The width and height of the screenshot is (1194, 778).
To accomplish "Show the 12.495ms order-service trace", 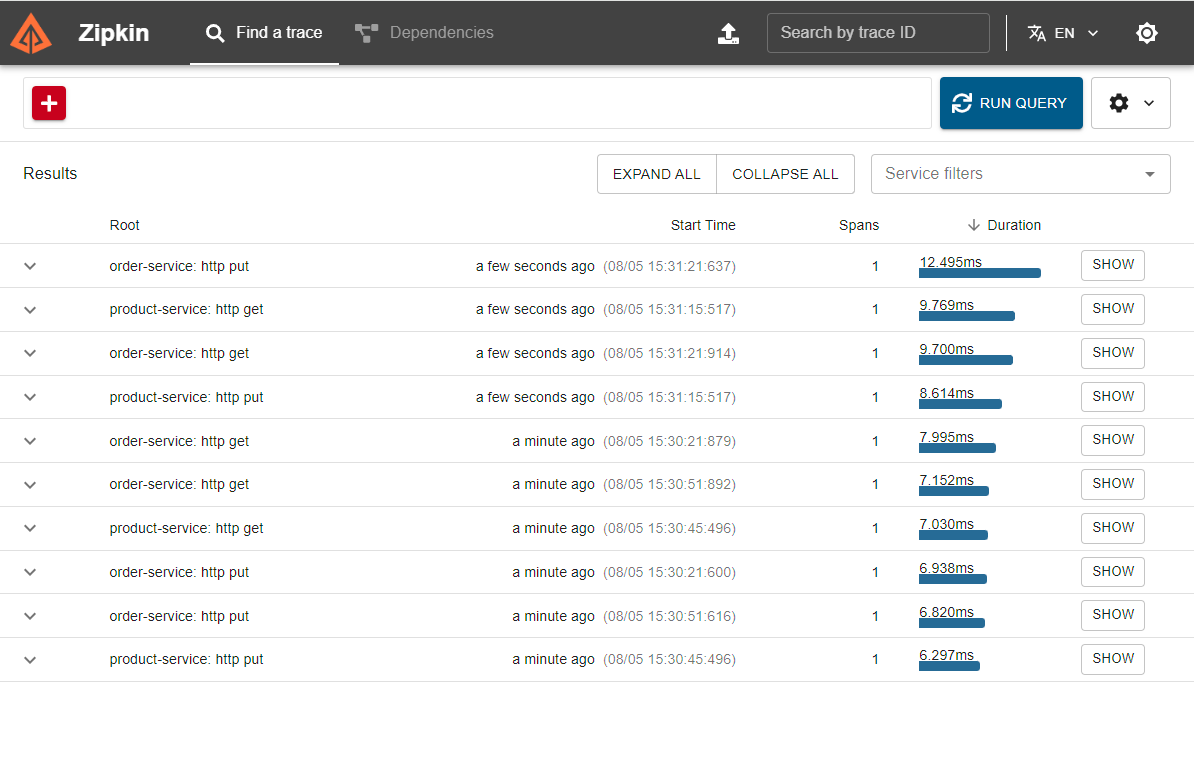I will tap(1113, 265).
